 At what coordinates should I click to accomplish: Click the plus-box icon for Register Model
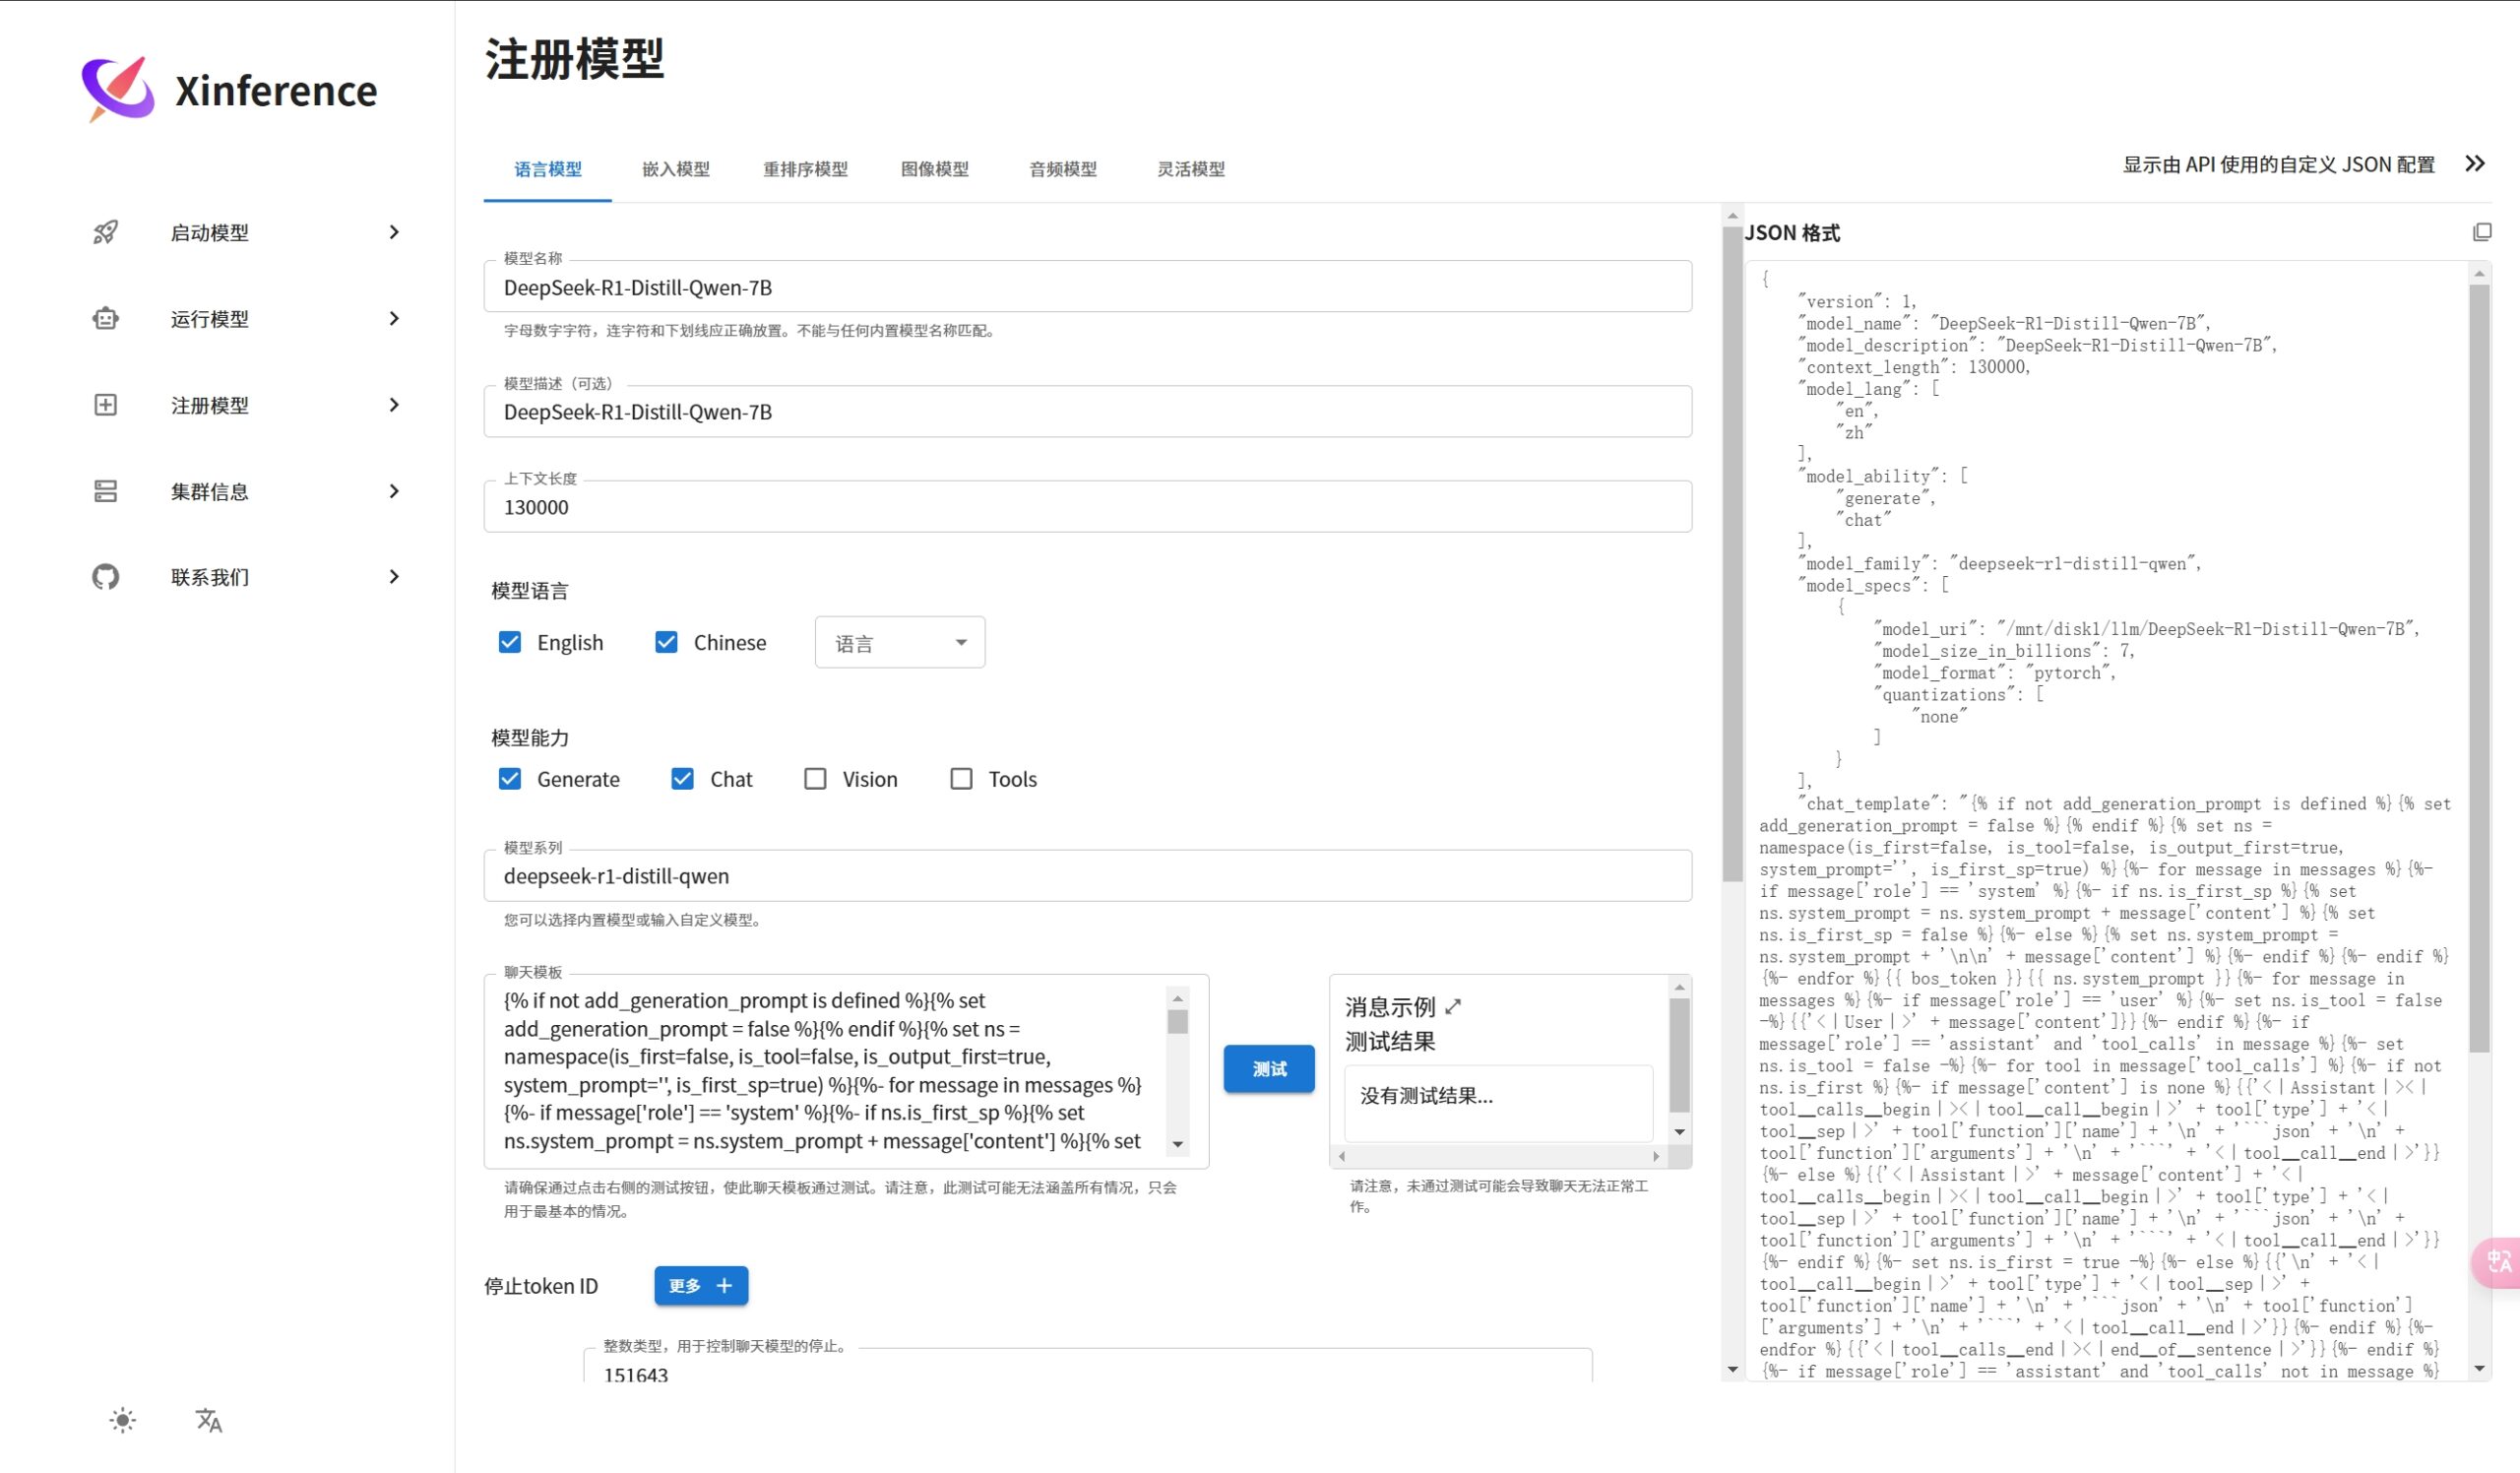tap(106, 405)
